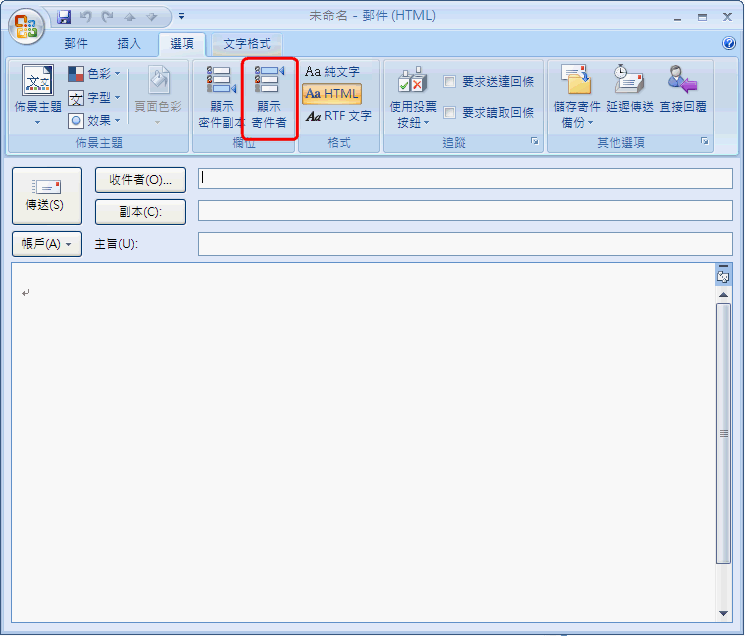Screen dimensions: 745x636
Task: Open 其他選項 group dialog launcher
Action: coord(705,141)
